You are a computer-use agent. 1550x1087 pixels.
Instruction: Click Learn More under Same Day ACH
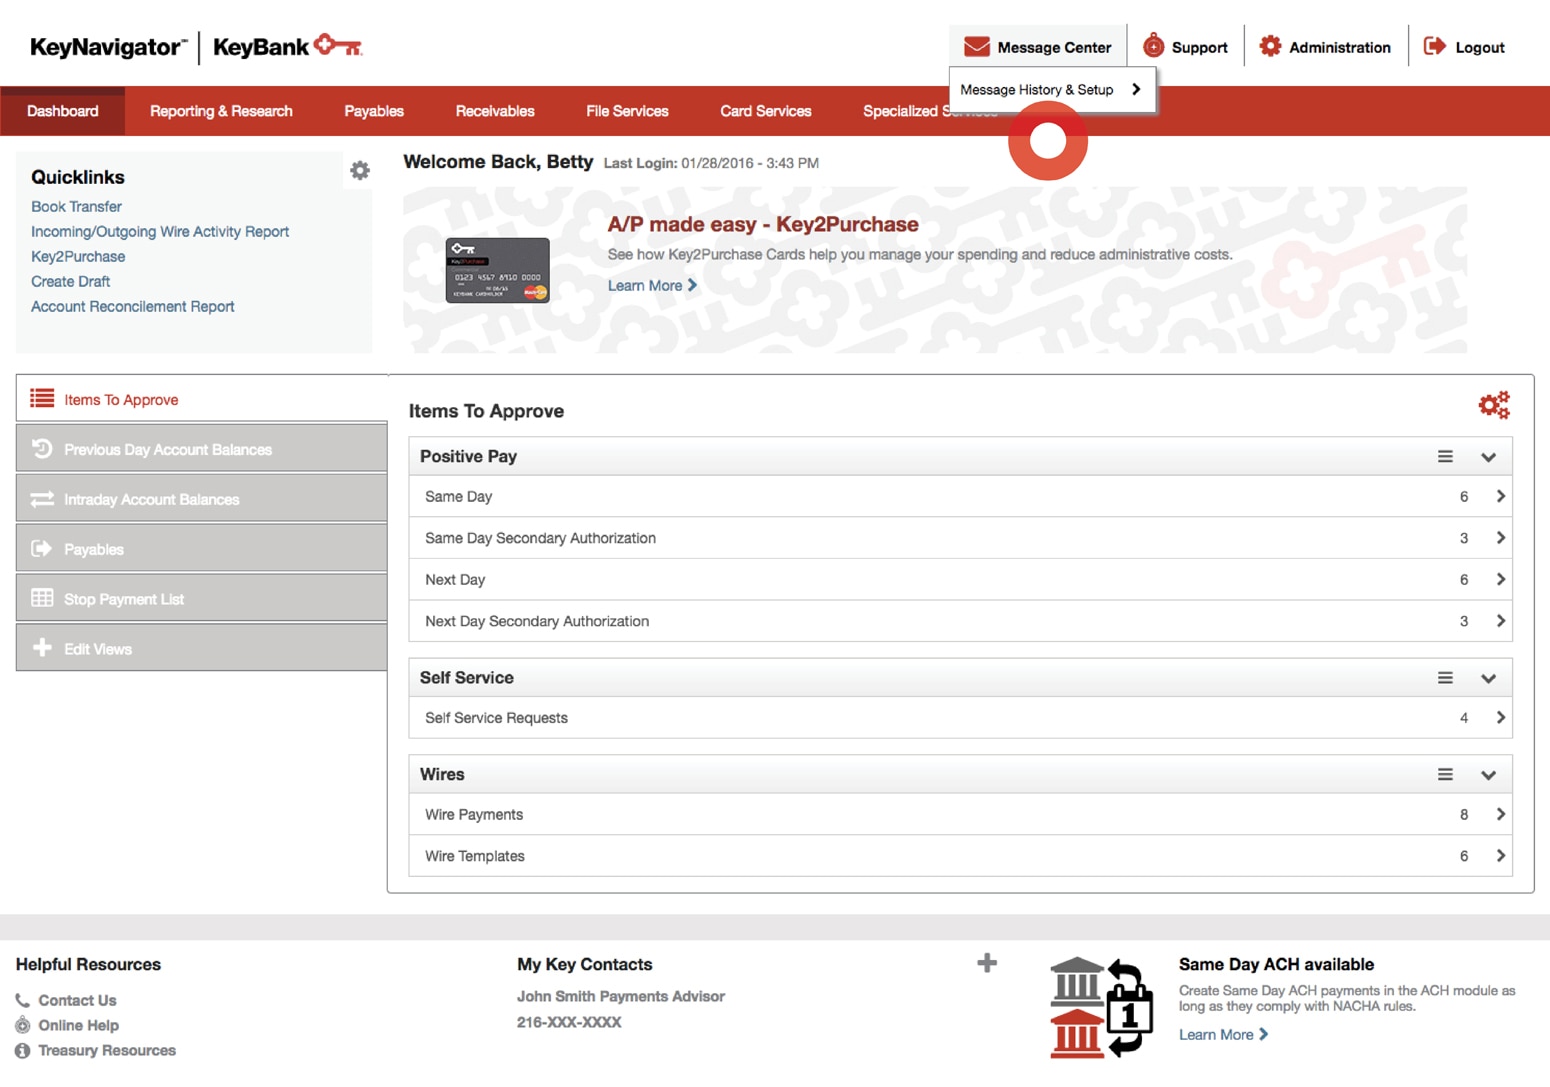1223,1035
